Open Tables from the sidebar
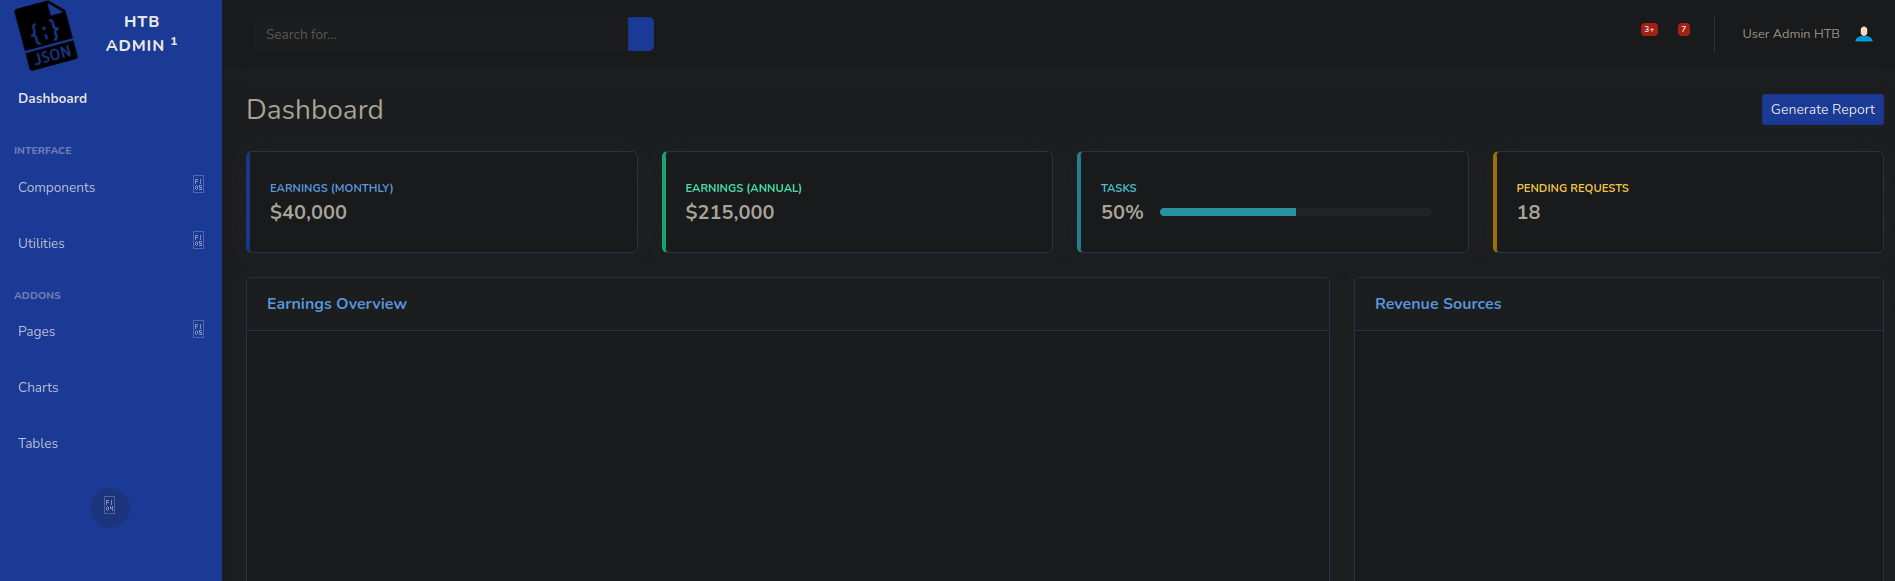The image size is (1895, 581). 38,443
